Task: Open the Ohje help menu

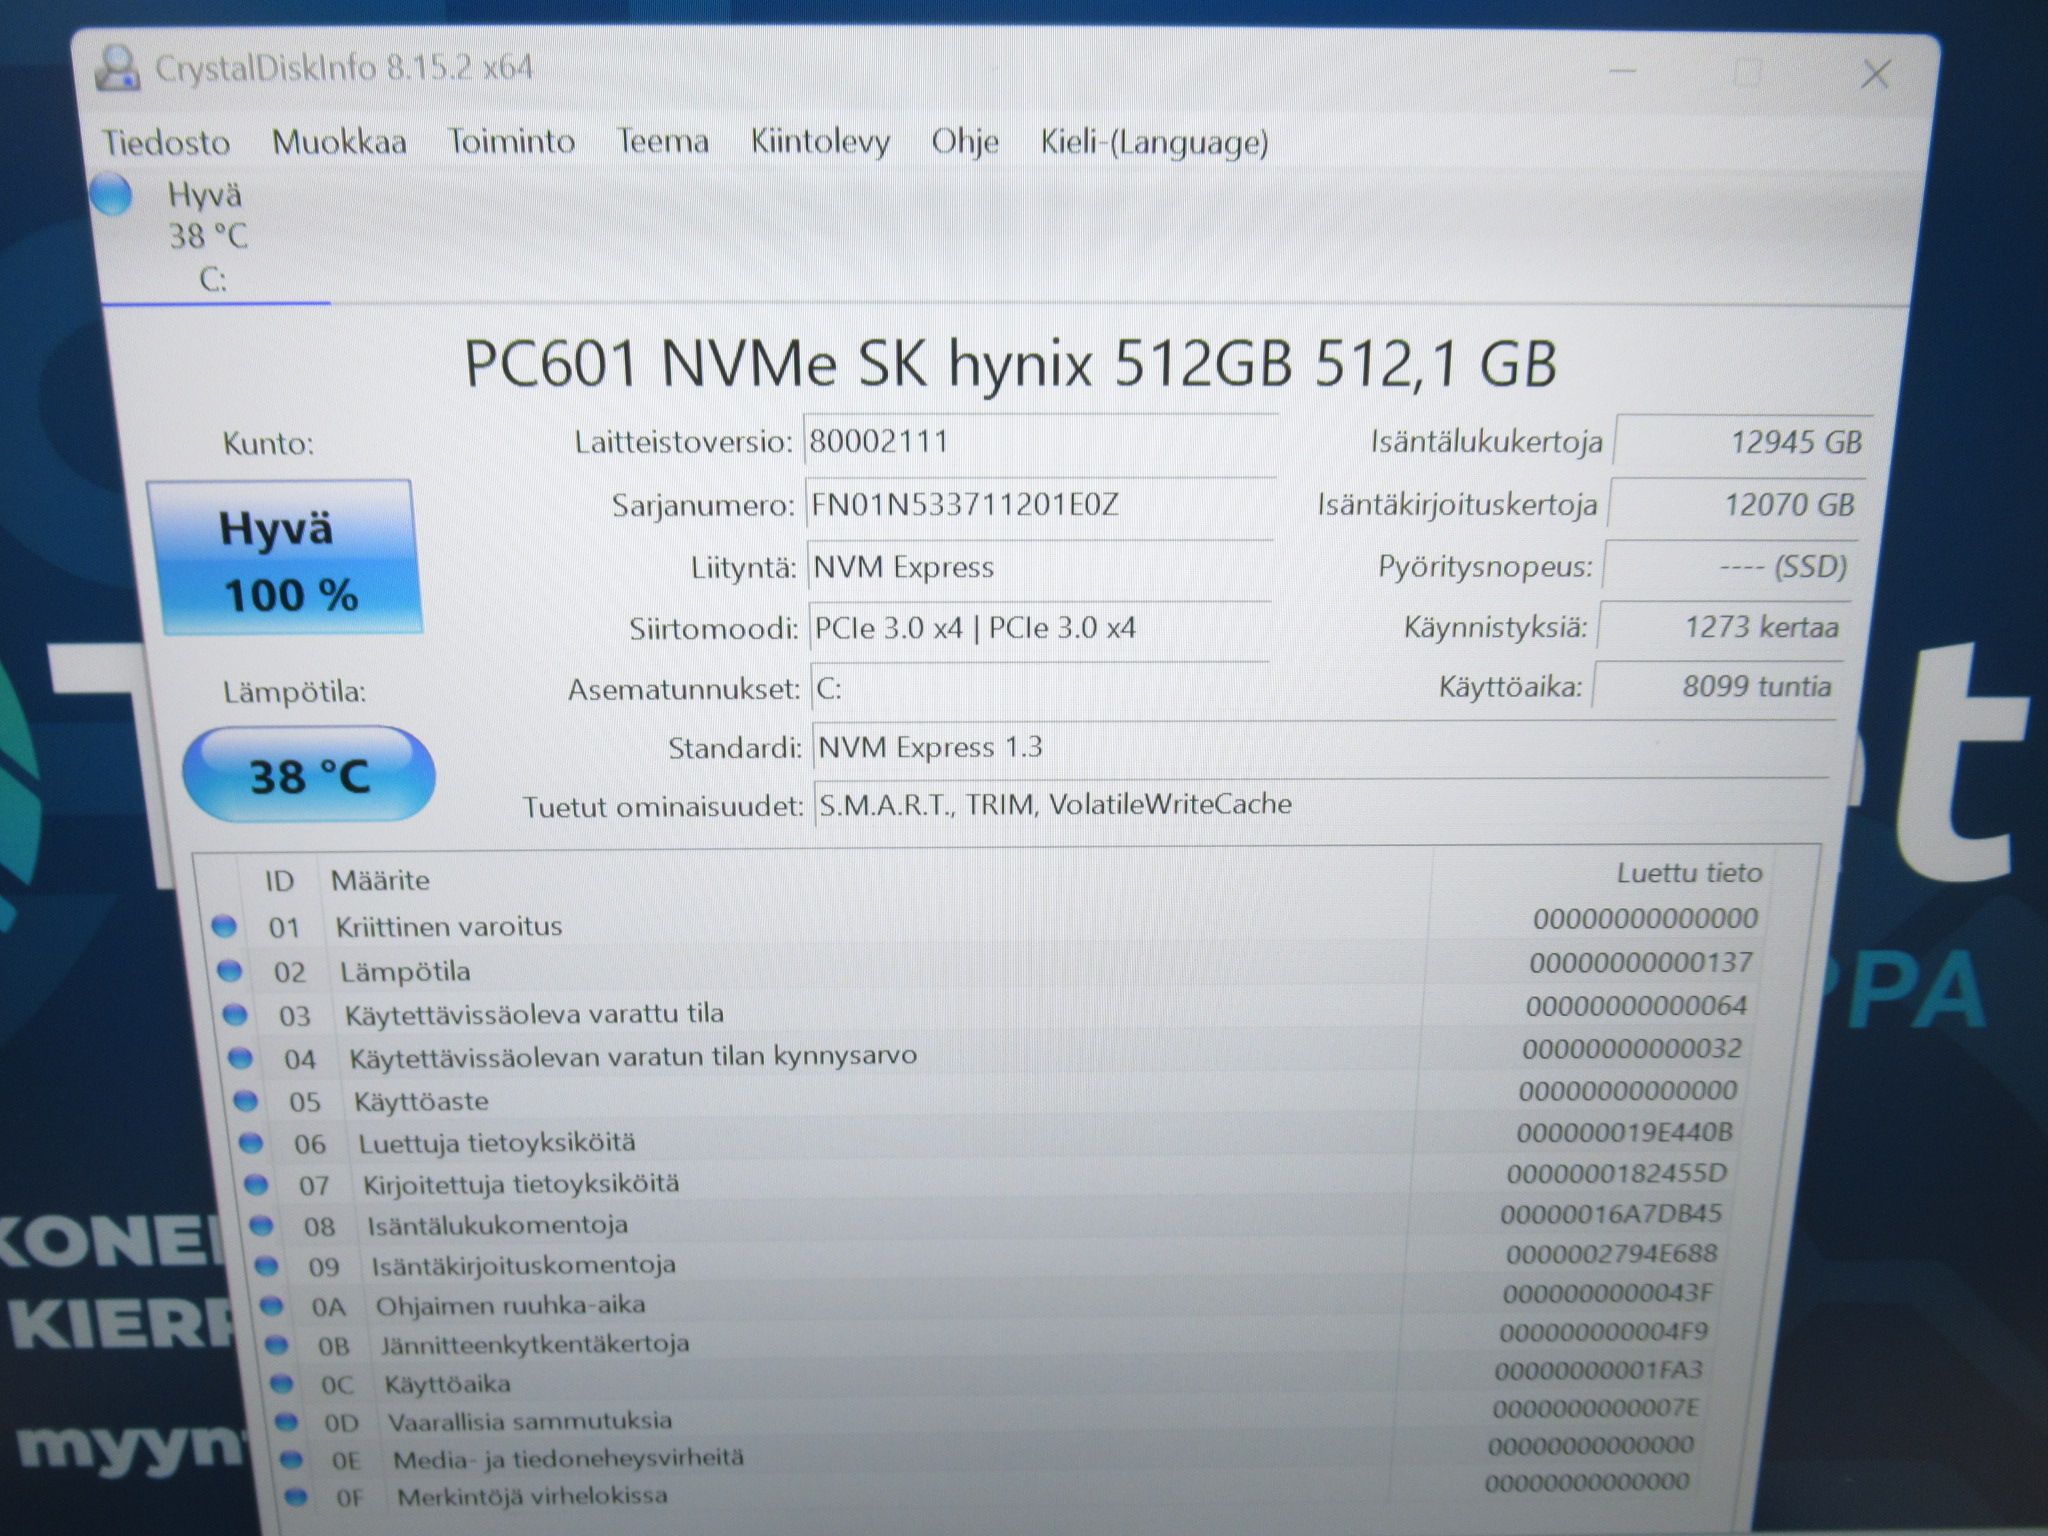Action: click(x=965, y=141)
